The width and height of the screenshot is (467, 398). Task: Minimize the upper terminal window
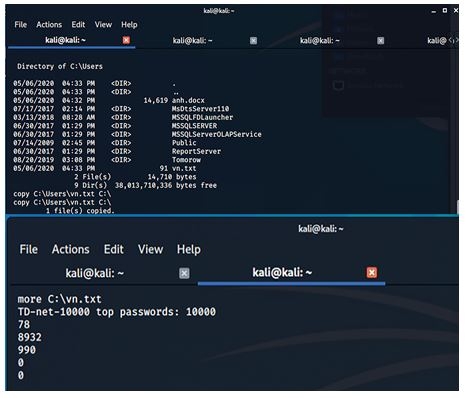click(433, 11)
